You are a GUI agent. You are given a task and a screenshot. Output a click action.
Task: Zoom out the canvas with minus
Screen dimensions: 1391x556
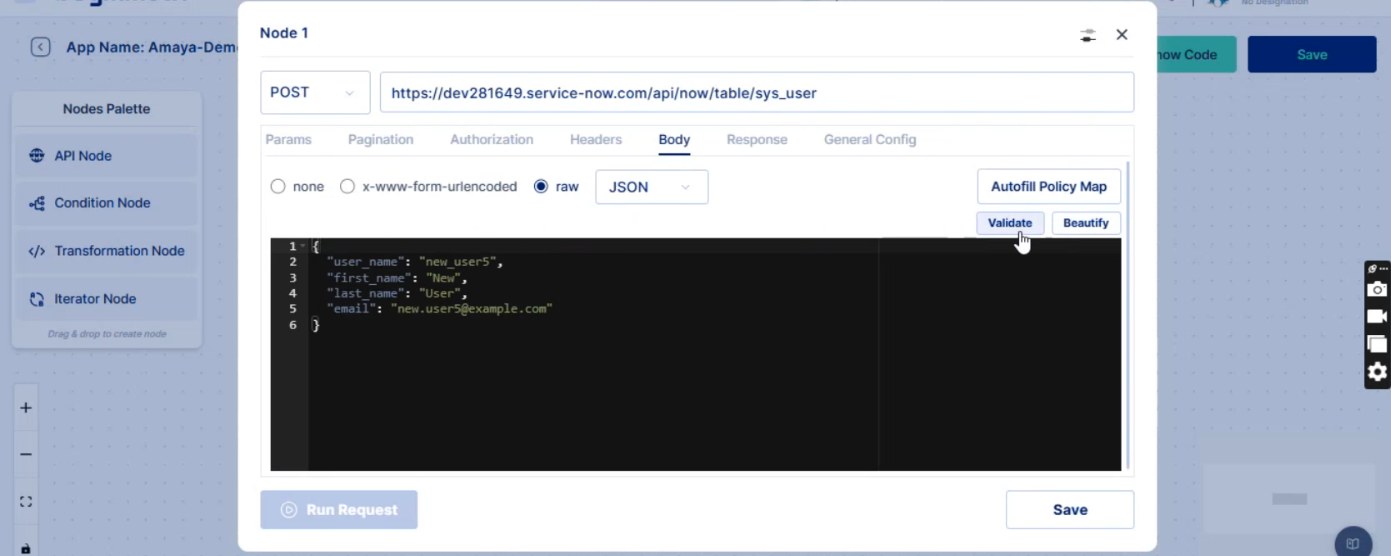tap(26, 454)
